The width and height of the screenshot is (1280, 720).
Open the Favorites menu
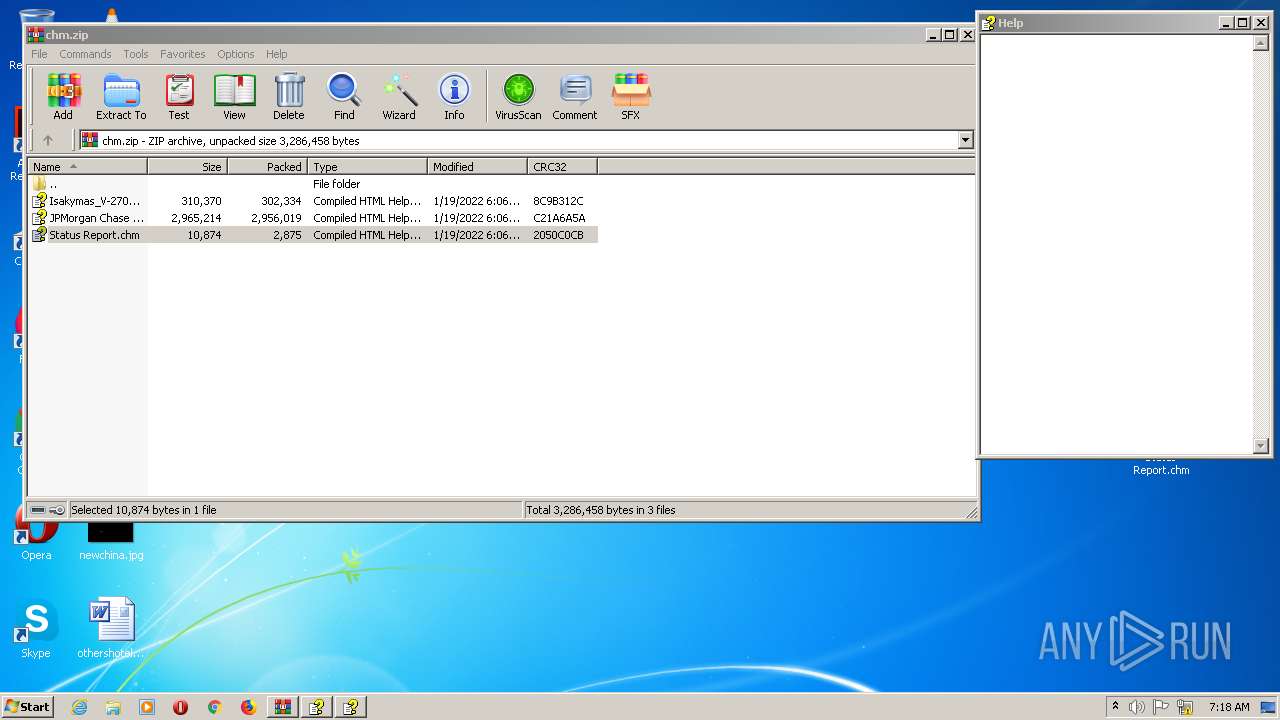183,54
